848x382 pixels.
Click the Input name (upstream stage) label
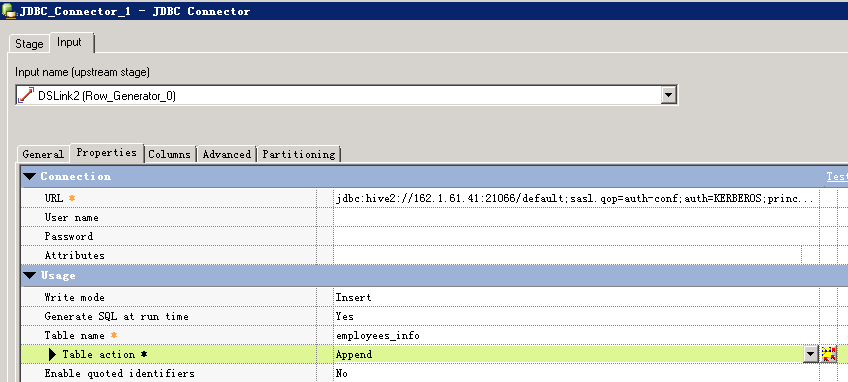pyautogui.click(x=82, y=72)
